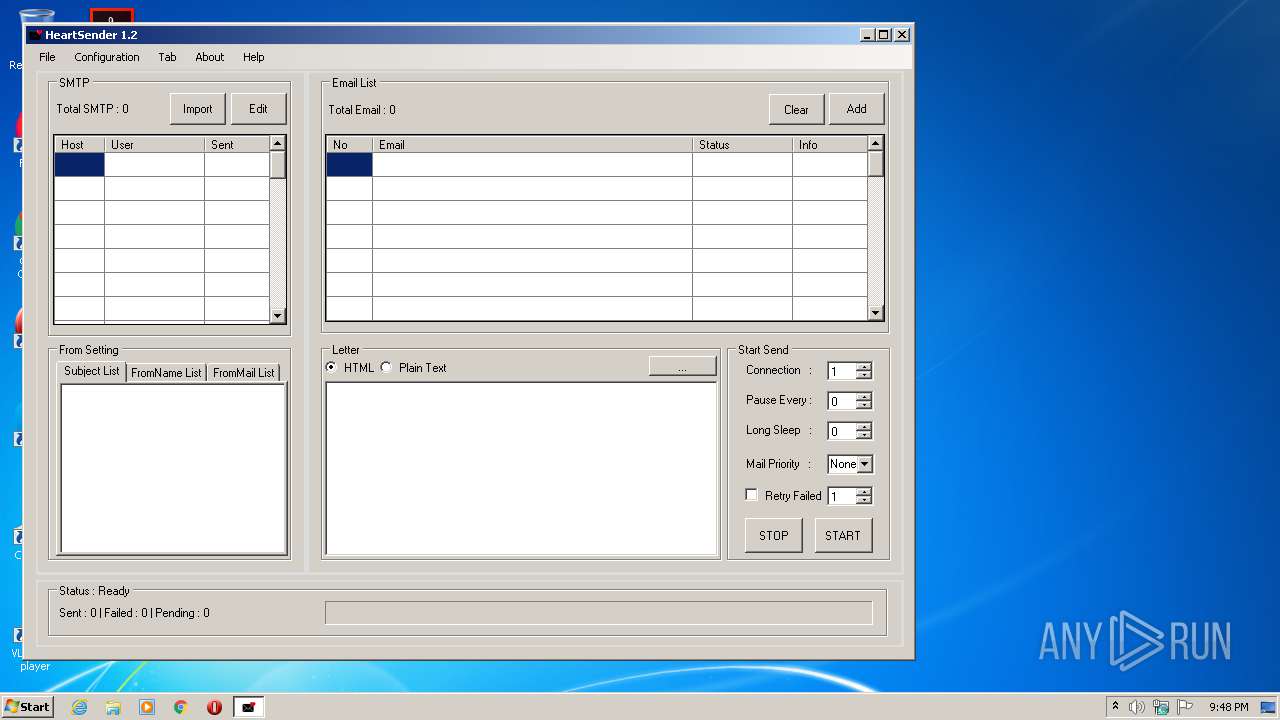Click the Status column header in email list
The height and width of the screenshot is (720, 1280).
[743, 145]
